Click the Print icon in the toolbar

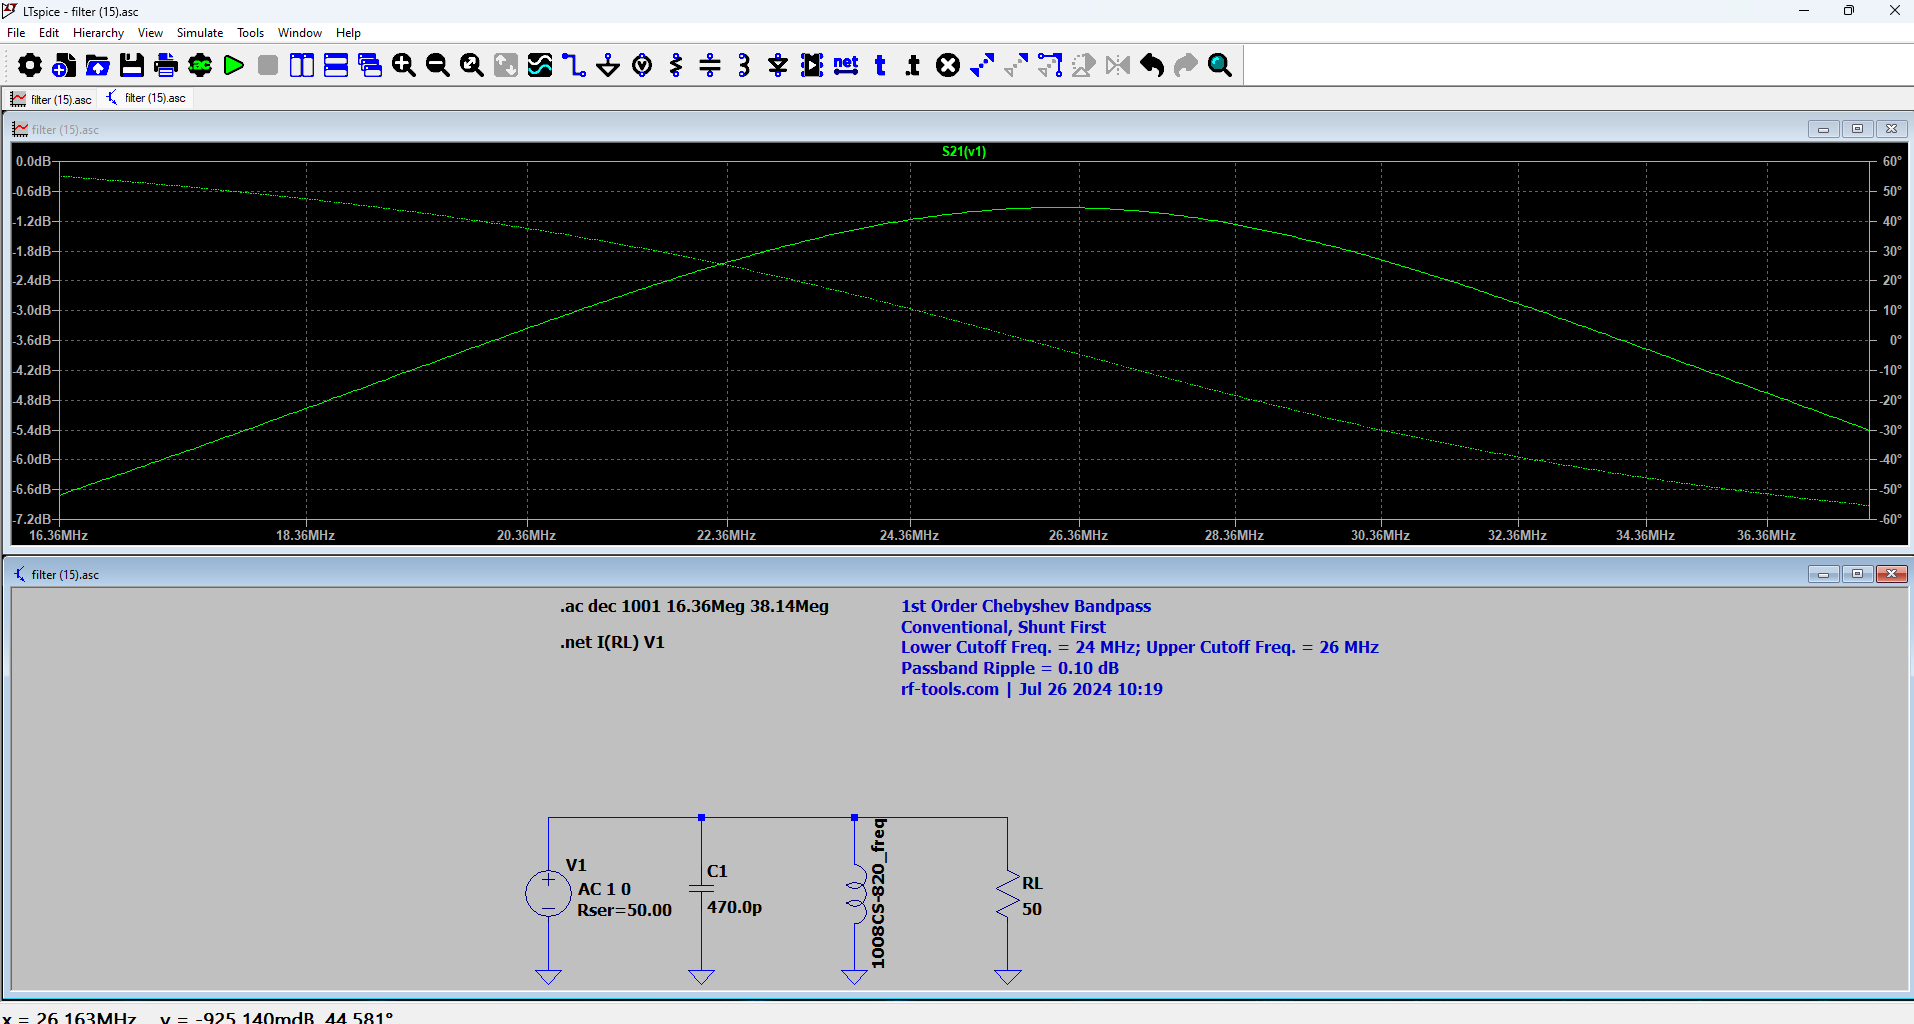pos(166,65)
